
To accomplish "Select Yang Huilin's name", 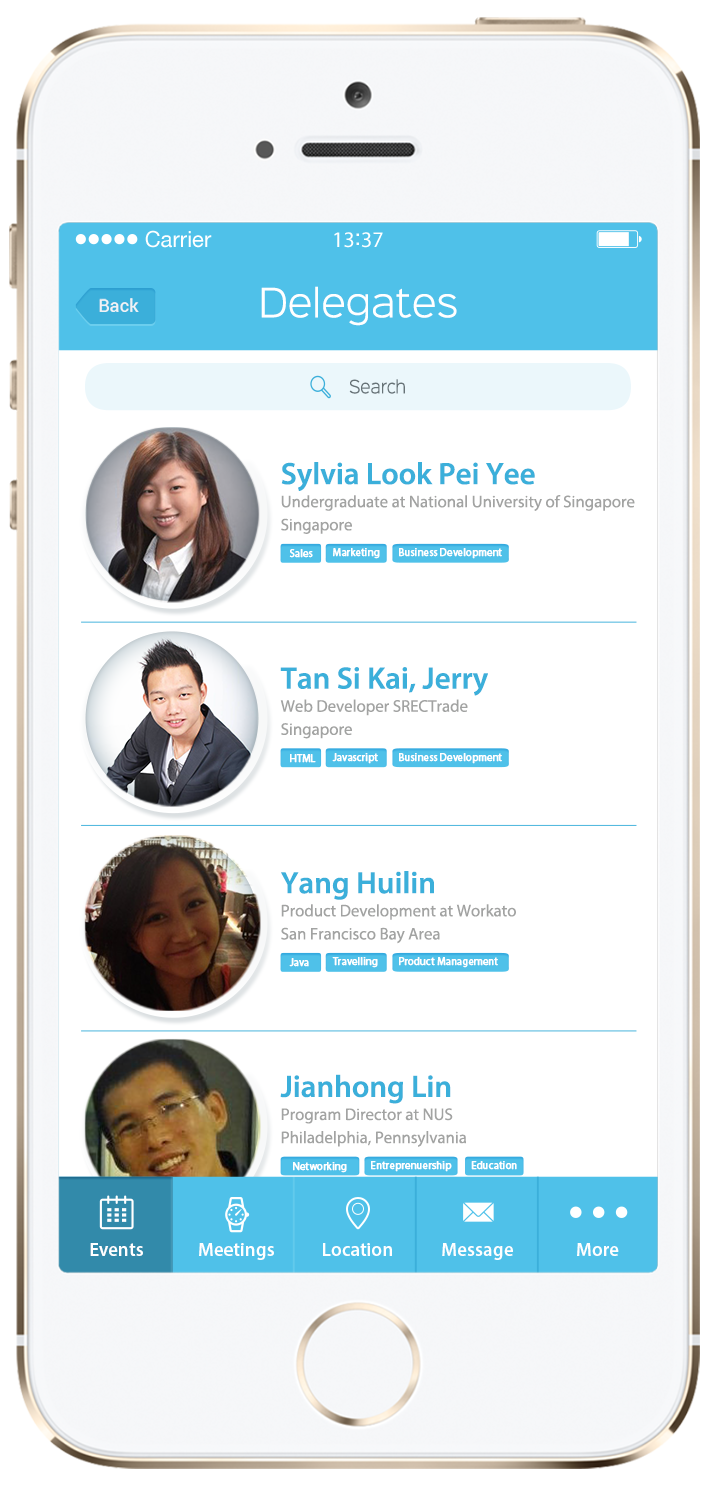I will coord(358,883).
